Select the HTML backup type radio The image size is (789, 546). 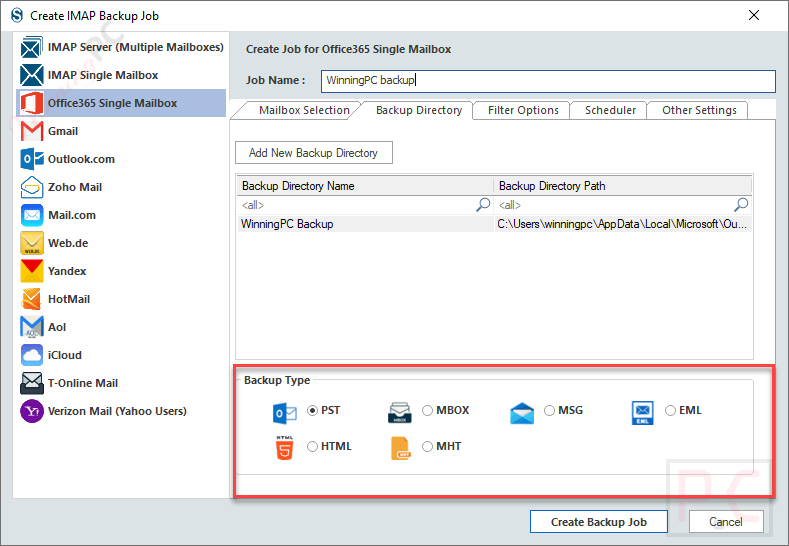click(312, 446)
